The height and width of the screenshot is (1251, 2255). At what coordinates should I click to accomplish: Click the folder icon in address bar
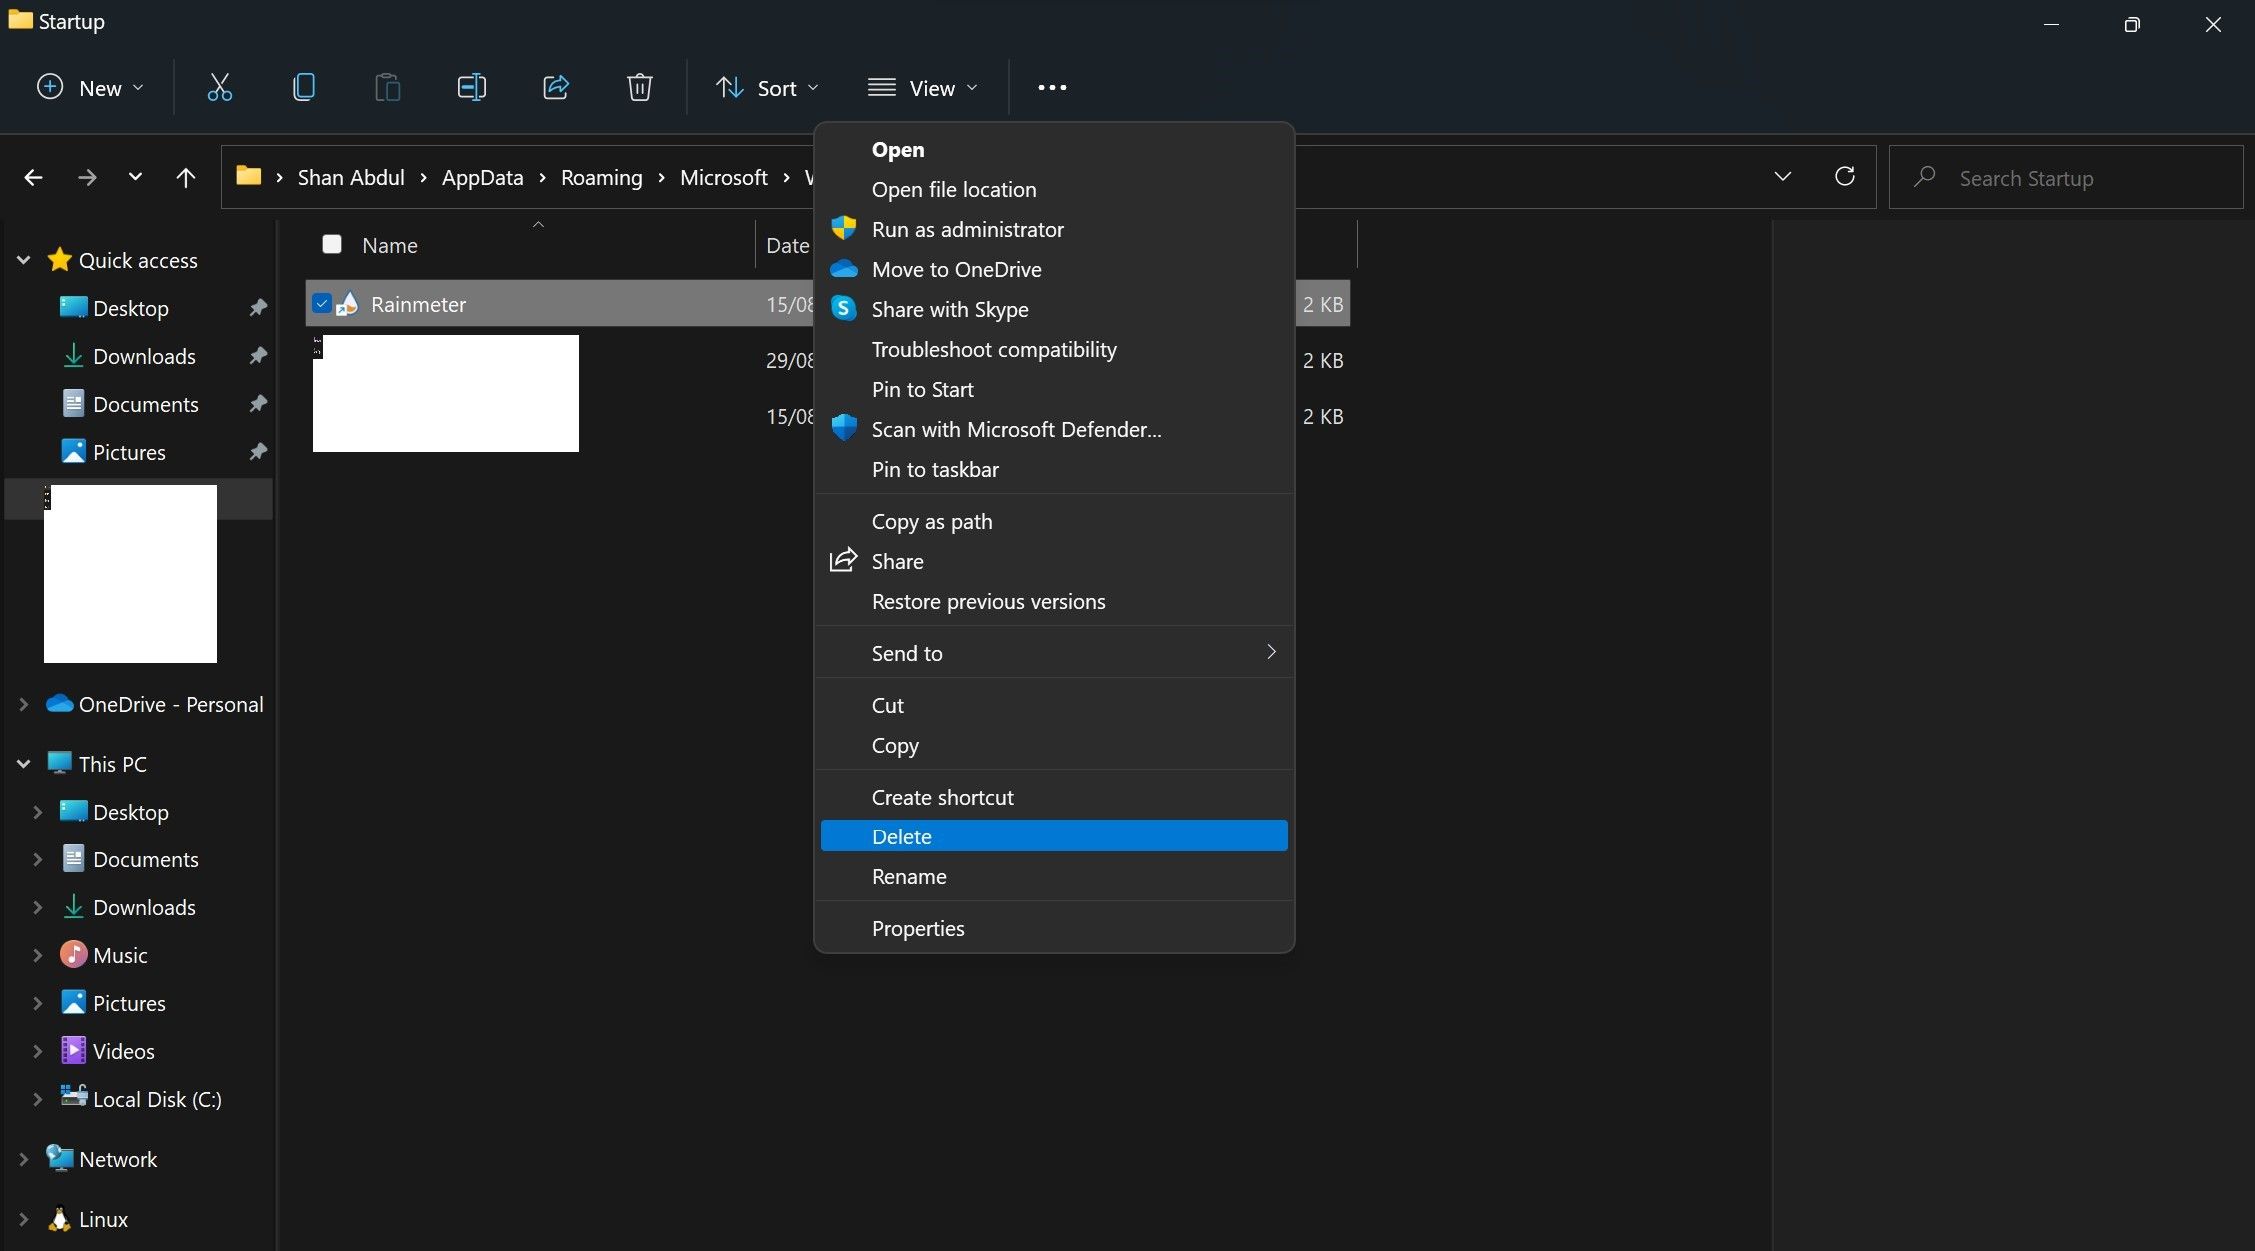point(249,177)
